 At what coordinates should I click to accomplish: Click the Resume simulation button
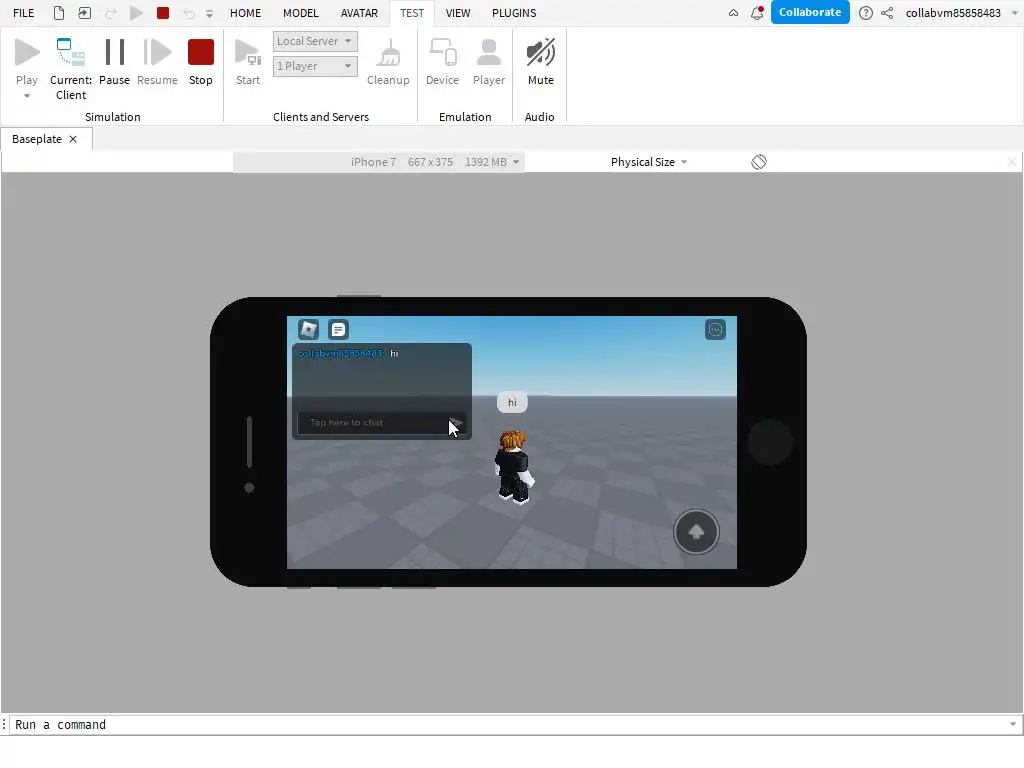pyautogui.click(x=157, y=61)
